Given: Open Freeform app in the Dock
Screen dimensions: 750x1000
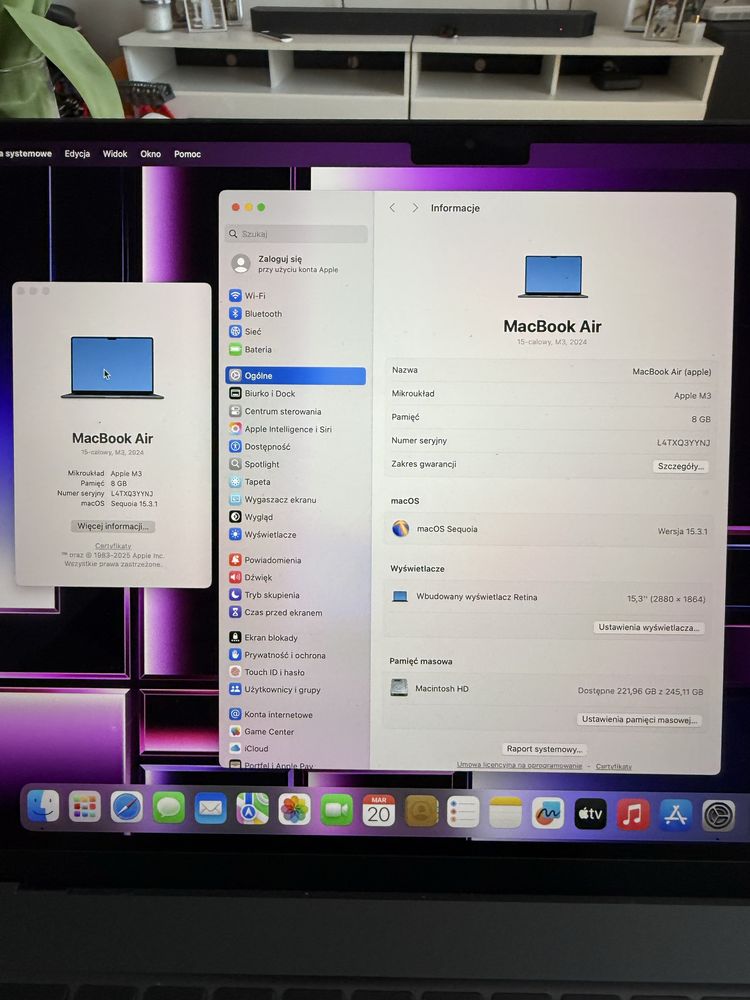Looking at the screenshot, I should tap(548, 813).
